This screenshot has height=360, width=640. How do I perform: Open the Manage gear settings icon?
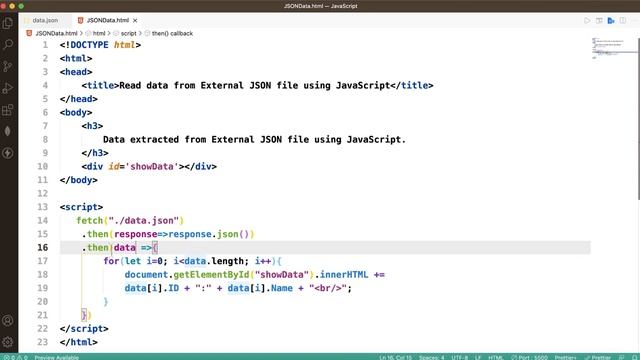click(x=8, y=342)
